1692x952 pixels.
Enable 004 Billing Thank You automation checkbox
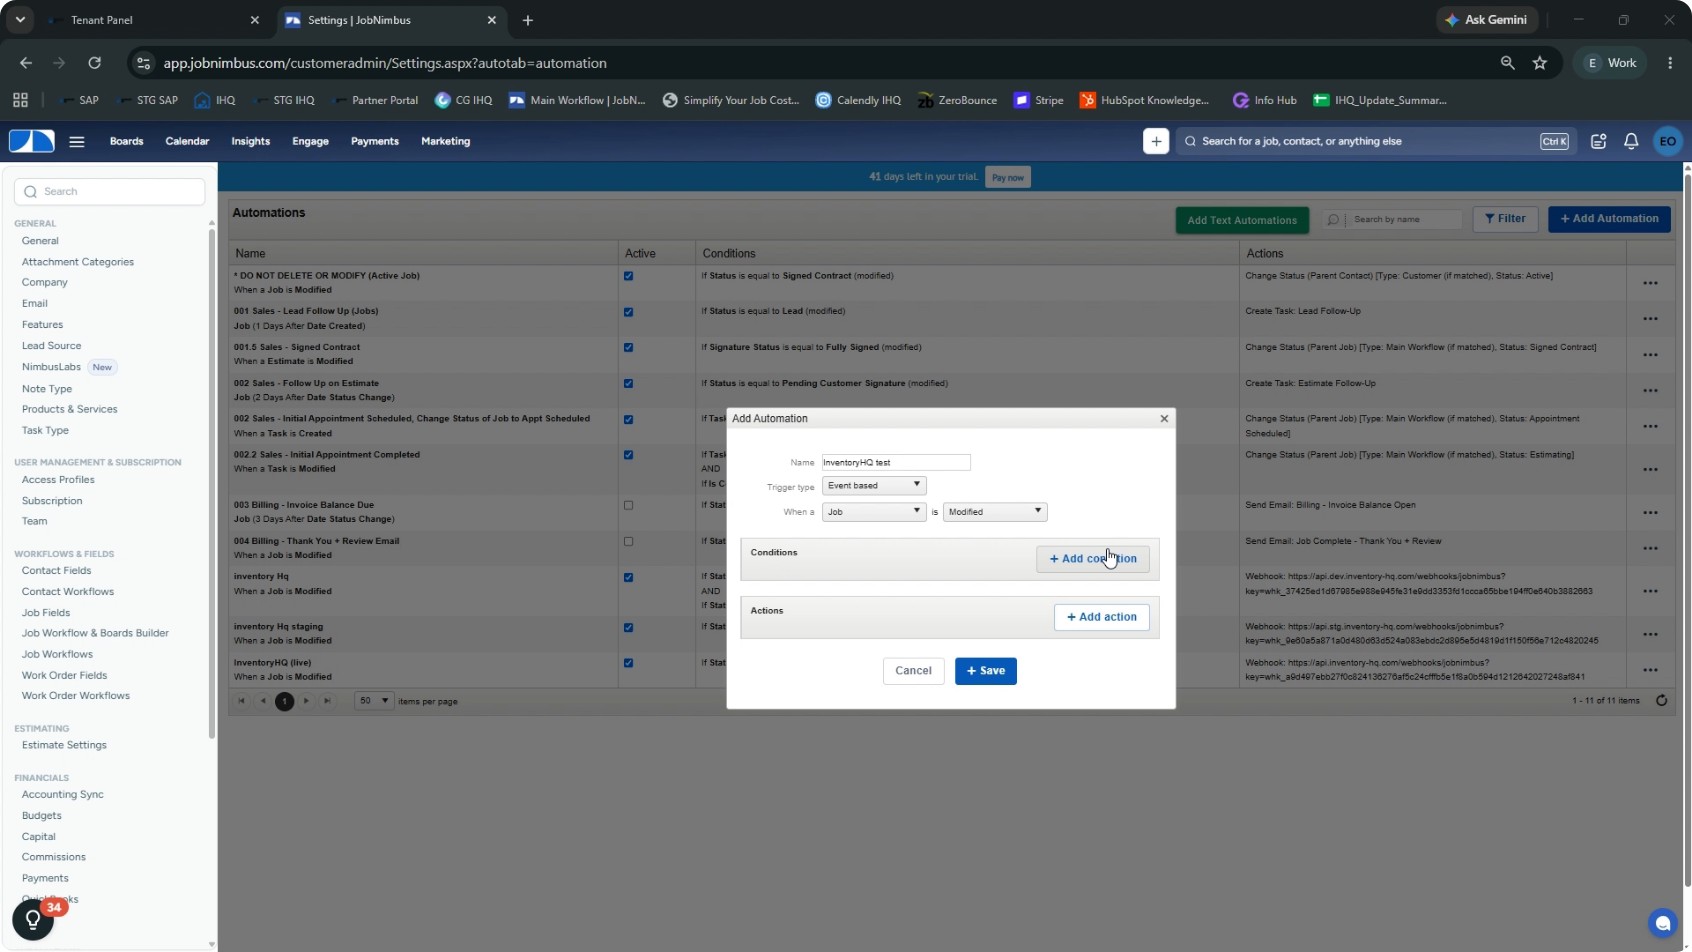click(628, 542)
